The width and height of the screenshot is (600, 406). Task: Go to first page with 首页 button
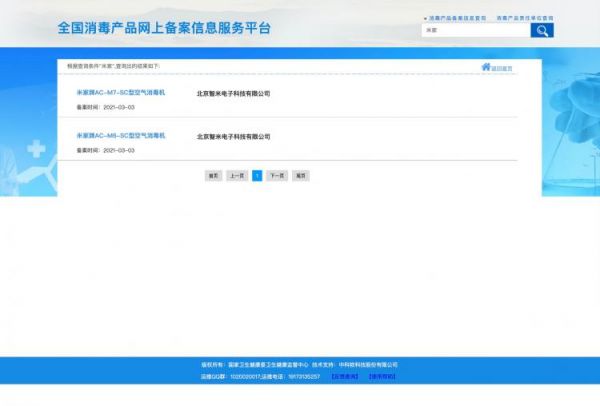(213, 176)
